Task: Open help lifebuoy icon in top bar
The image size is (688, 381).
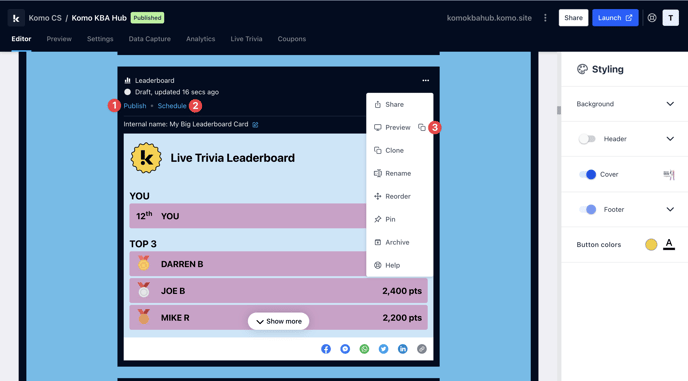Action: pyautogui.click(x=652, y=18)
